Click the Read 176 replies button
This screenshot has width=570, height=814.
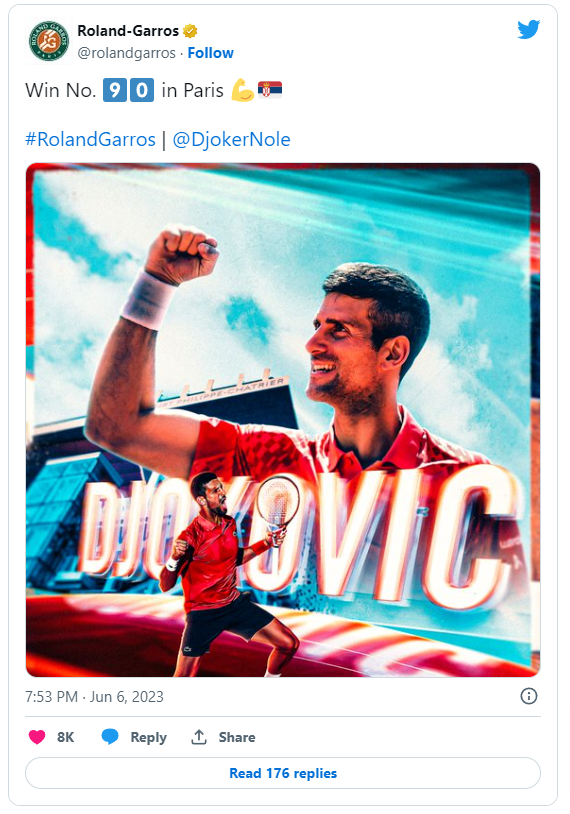coord(283,773)
